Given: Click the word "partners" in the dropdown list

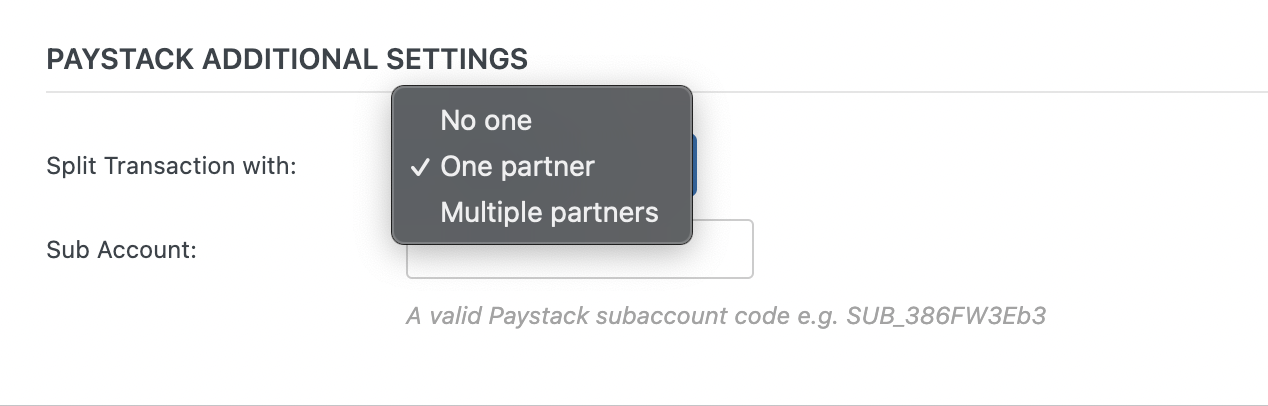Looking at the screenshot, I should click(x=603, y=212).
